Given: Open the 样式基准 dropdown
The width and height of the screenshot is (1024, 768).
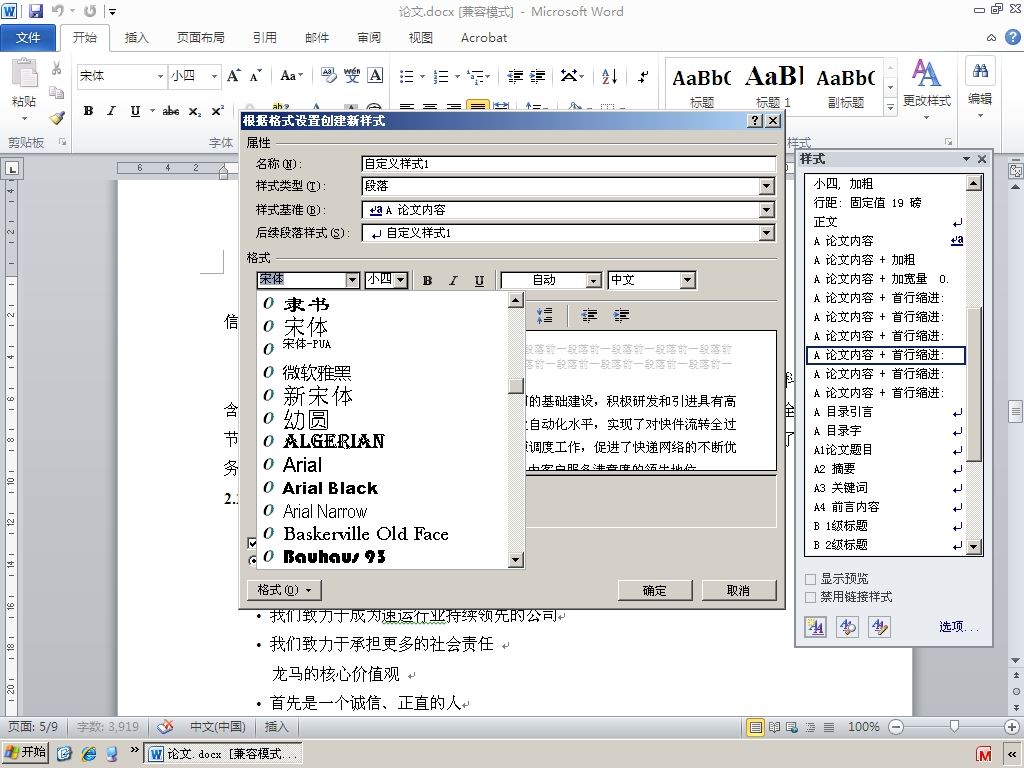Looking at the screenshot, I should coord(767,210).
